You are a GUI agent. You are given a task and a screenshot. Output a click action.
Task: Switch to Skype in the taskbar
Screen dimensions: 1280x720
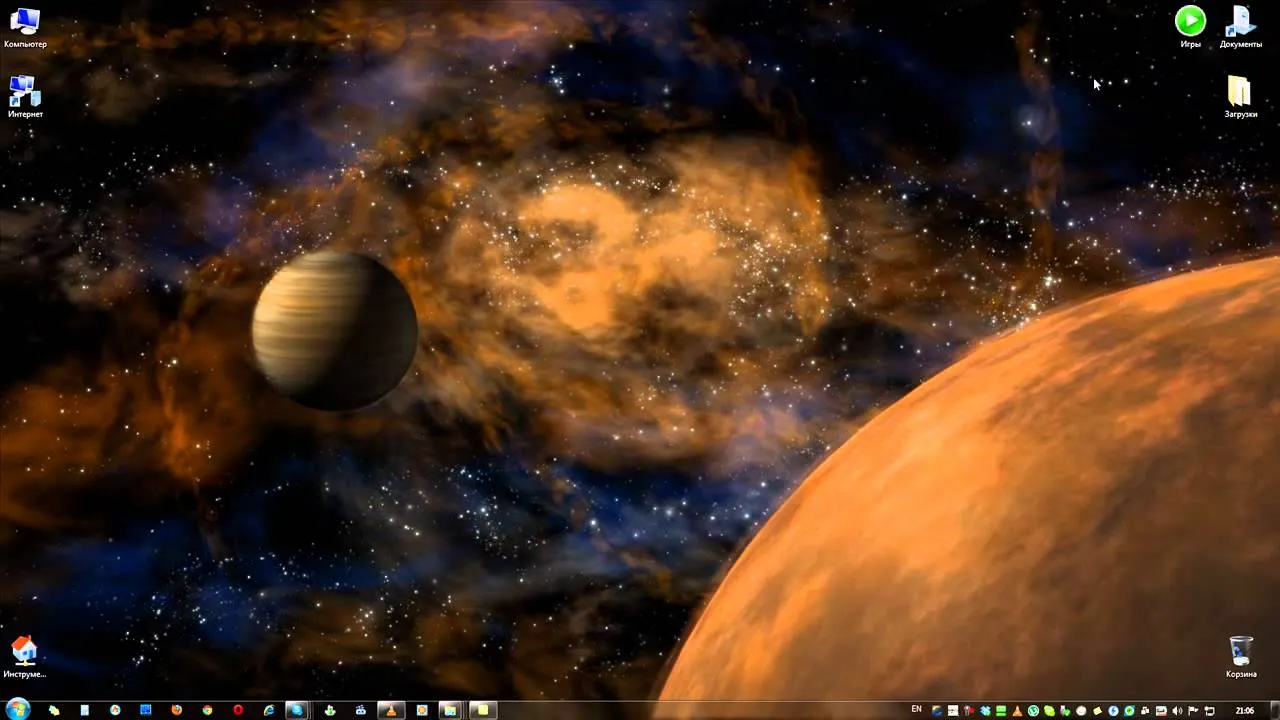(299, 710)
